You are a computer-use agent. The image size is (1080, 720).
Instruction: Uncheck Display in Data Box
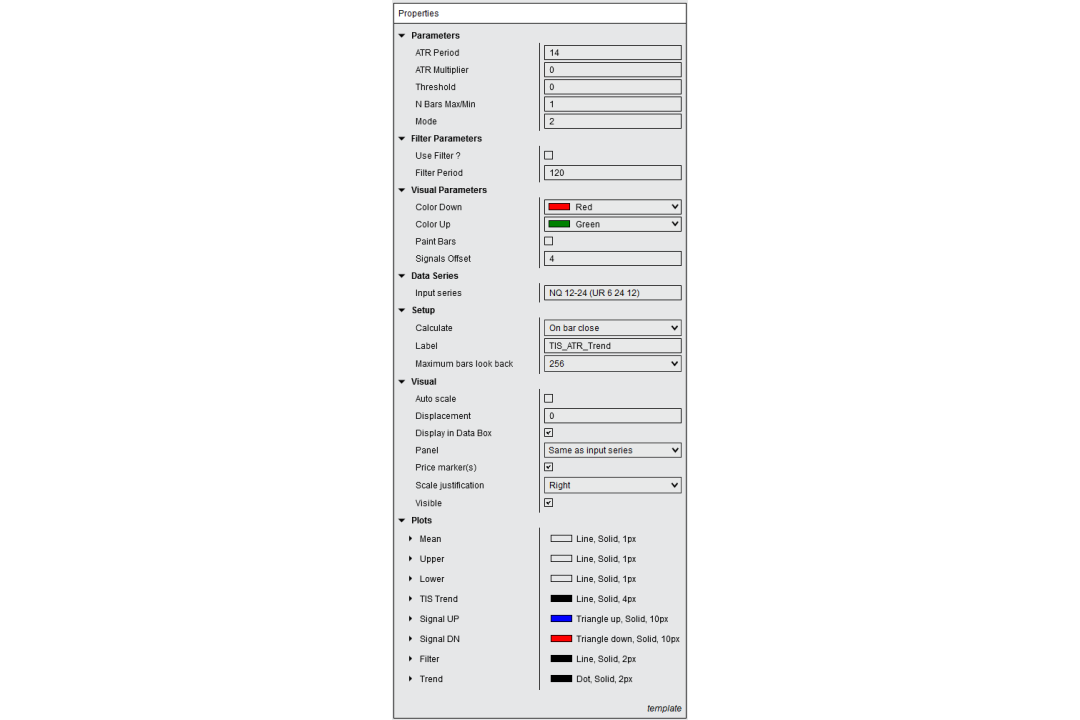coord(548,433)
